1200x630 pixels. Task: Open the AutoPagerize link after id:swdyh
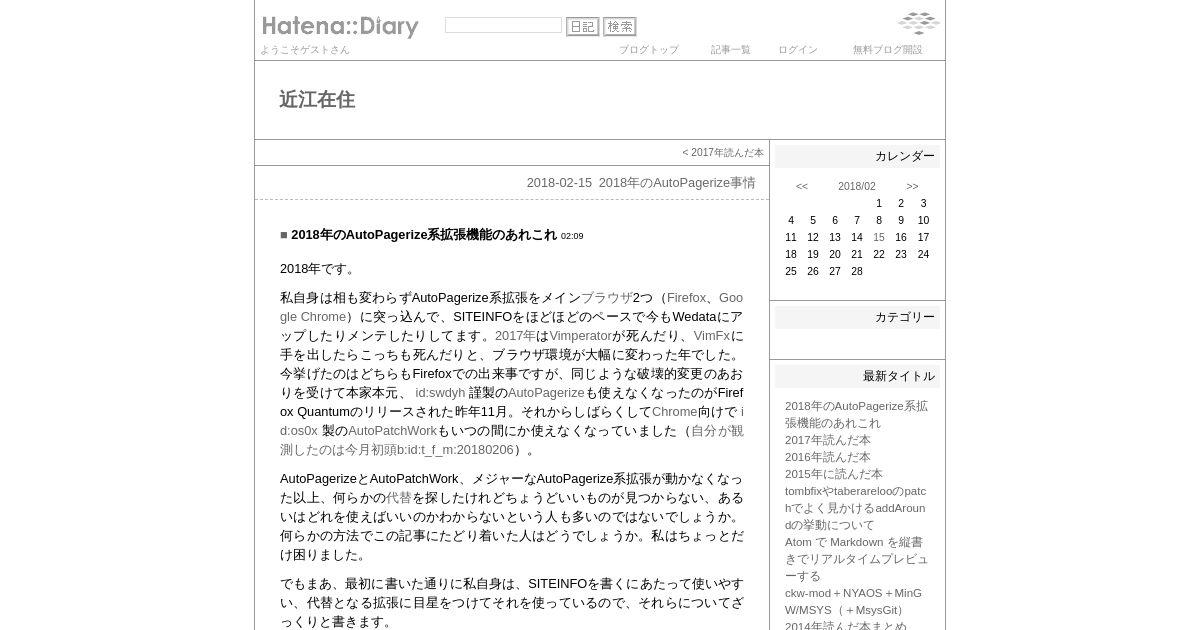(x=546, y=393)
